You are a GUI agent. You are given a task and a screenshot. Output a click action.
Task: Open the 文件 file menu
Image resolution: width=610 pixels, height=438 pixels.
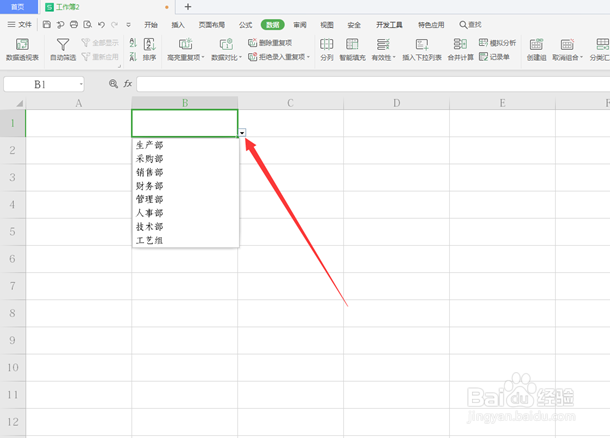[19, 25]
